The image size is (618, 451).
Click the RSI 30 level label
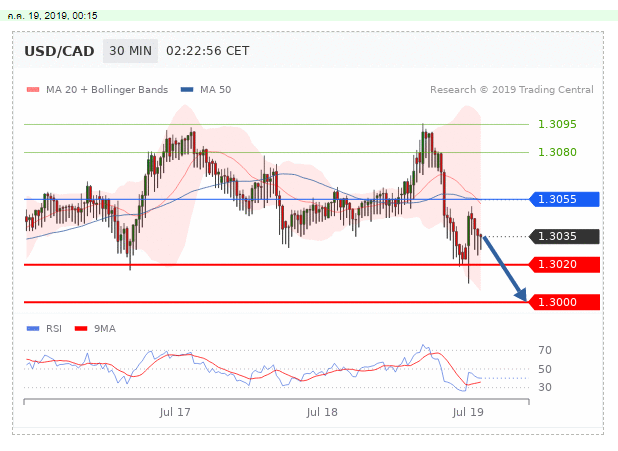545,387
